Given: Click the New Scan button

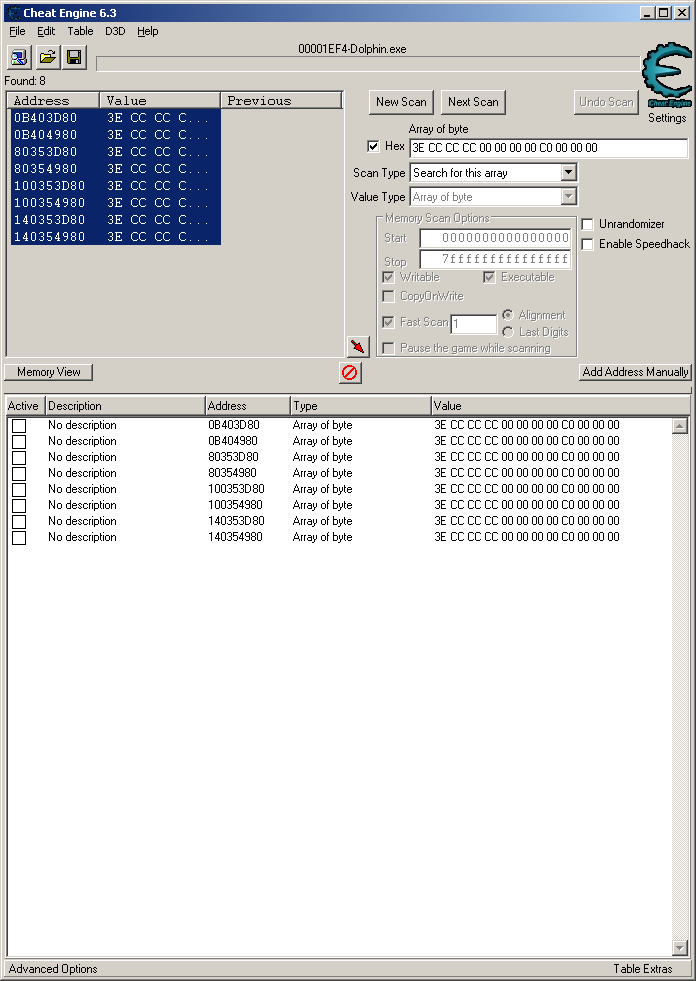Looking at the screenshot, I should click(401, 102).
